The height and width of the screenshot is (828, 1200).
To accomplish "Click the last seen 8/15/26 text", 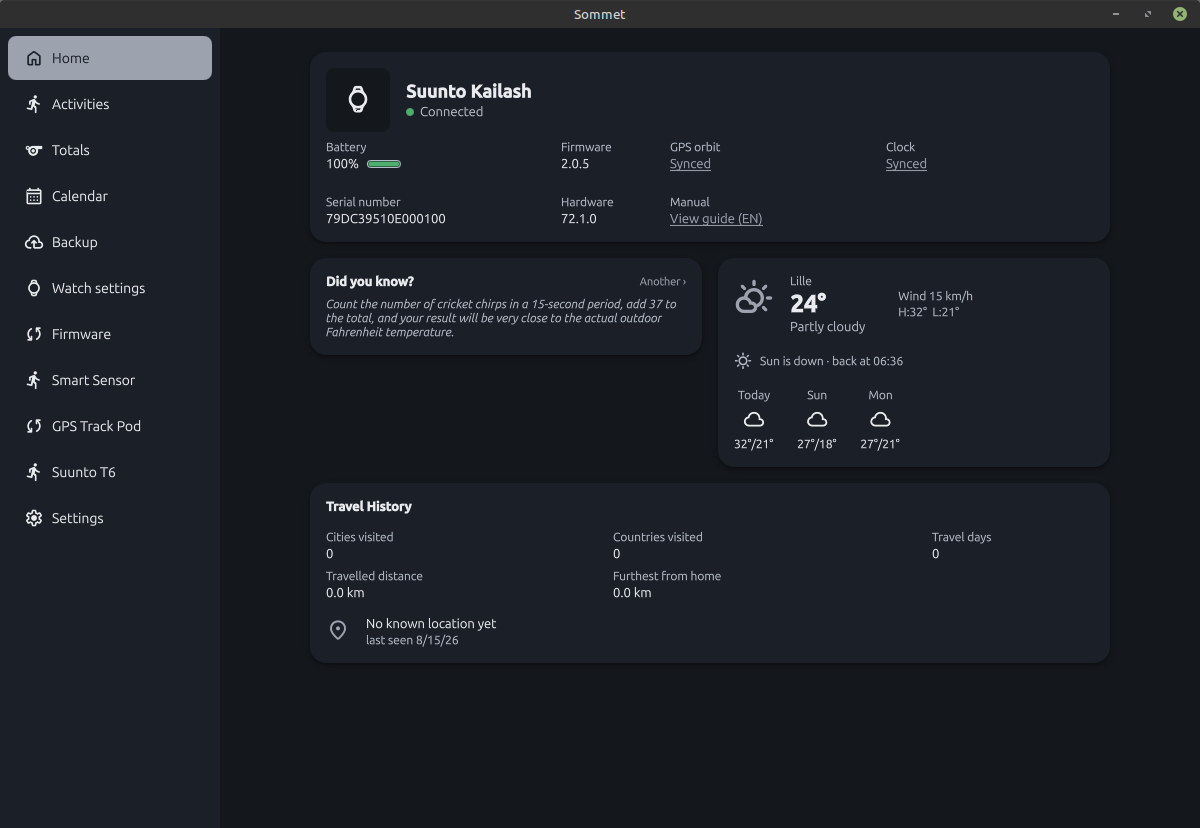I will coord(412,640).
